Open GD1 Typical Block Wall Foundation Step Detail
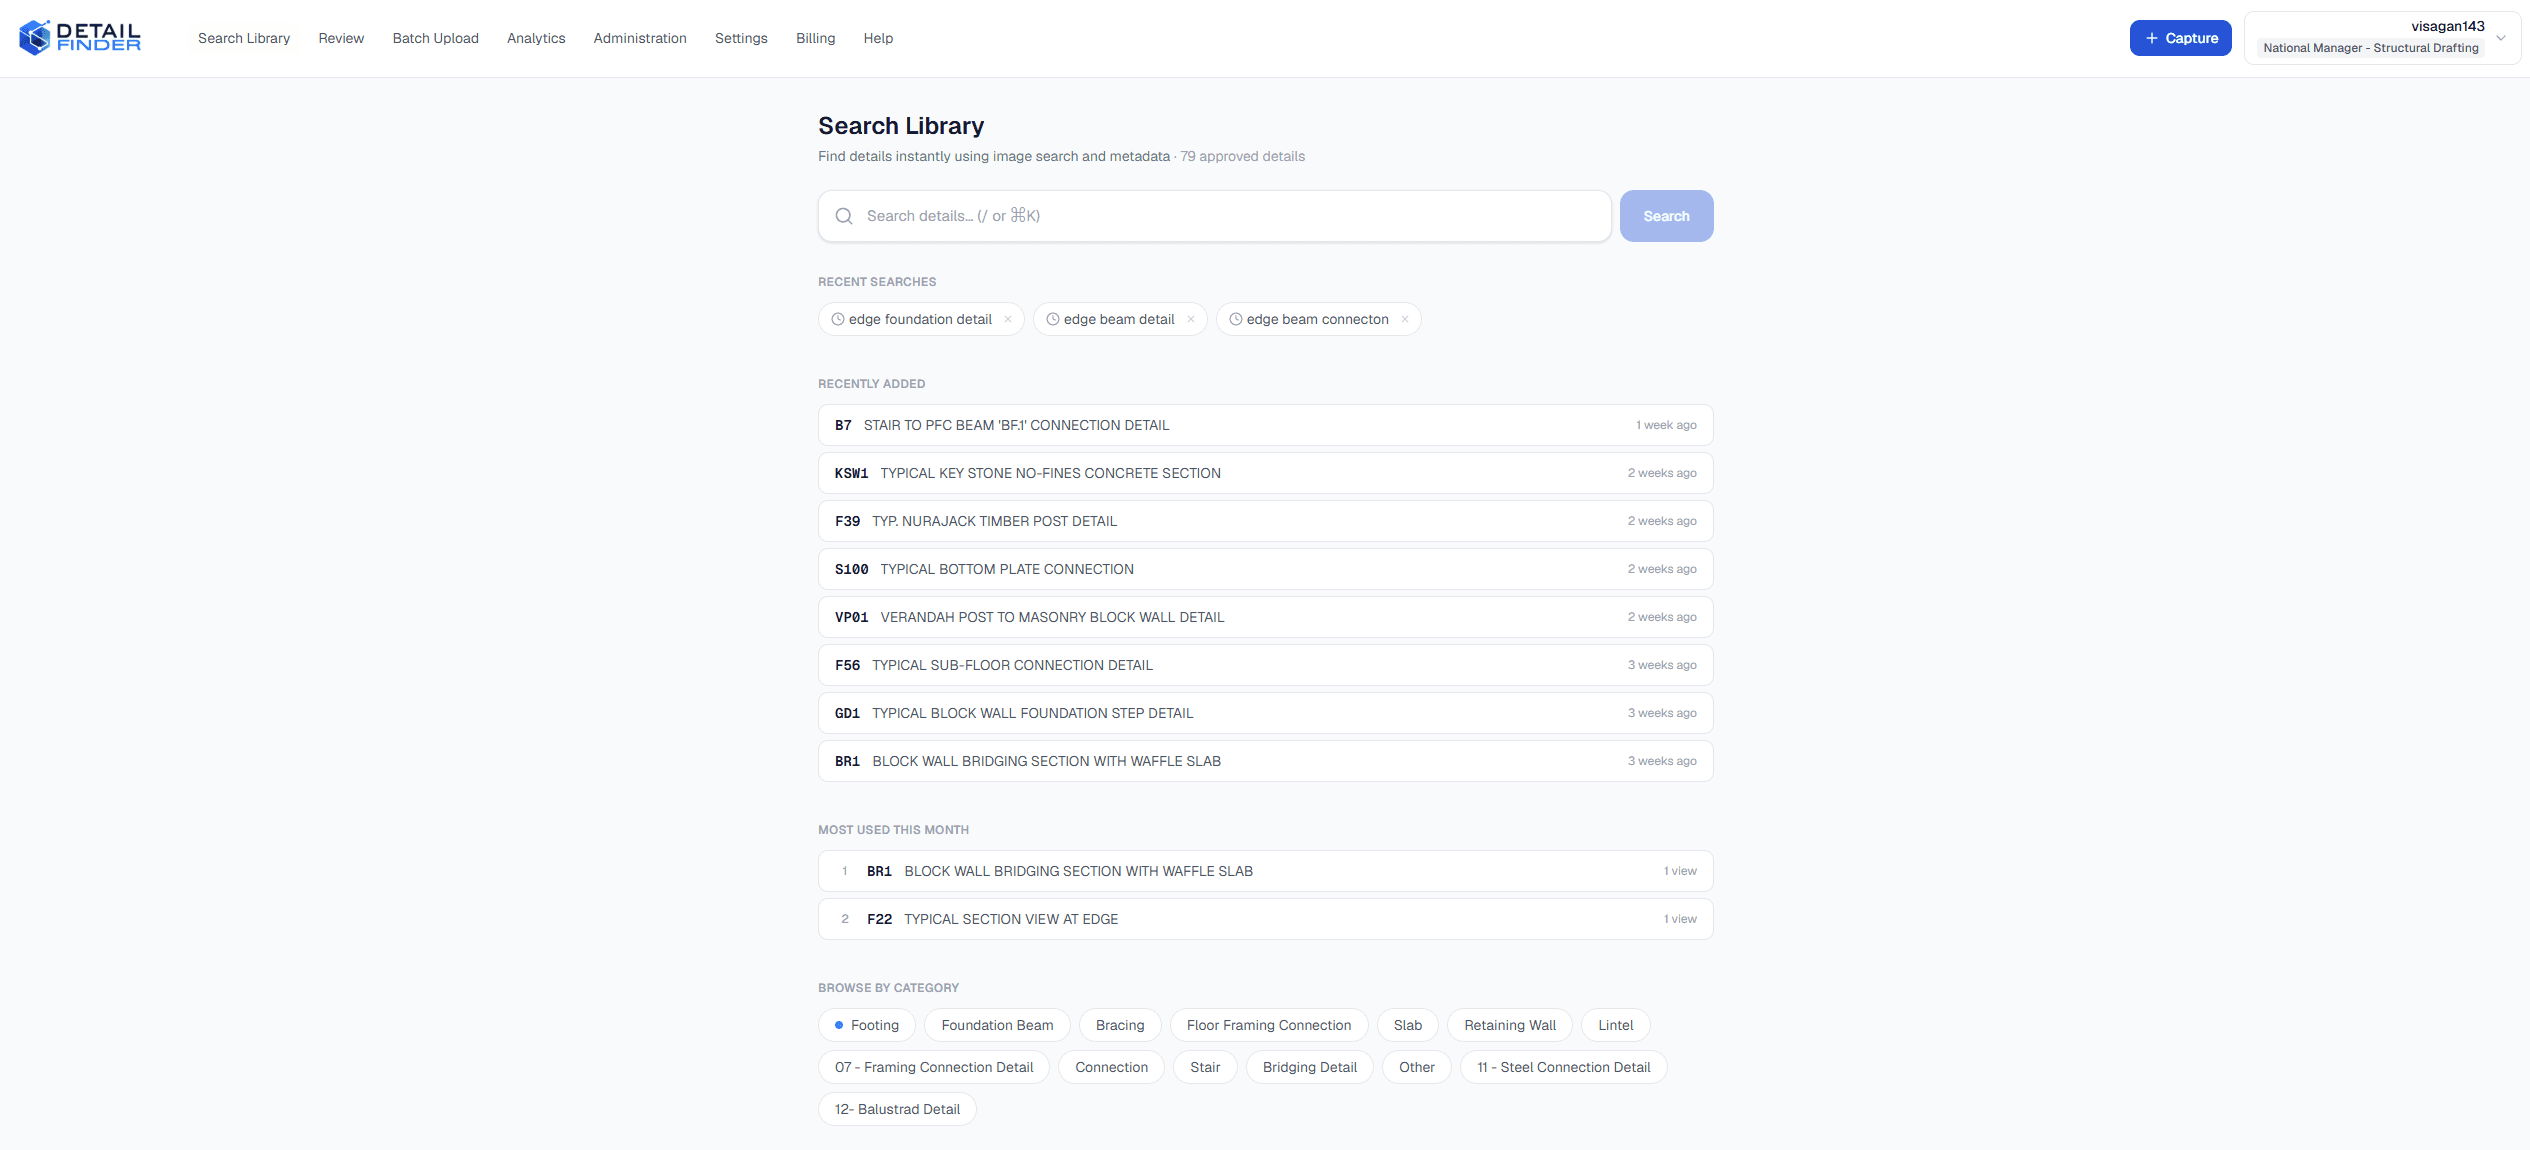Viewport: 2530px width, 1150px height. pyautogui.click(x=1265, y=713)
